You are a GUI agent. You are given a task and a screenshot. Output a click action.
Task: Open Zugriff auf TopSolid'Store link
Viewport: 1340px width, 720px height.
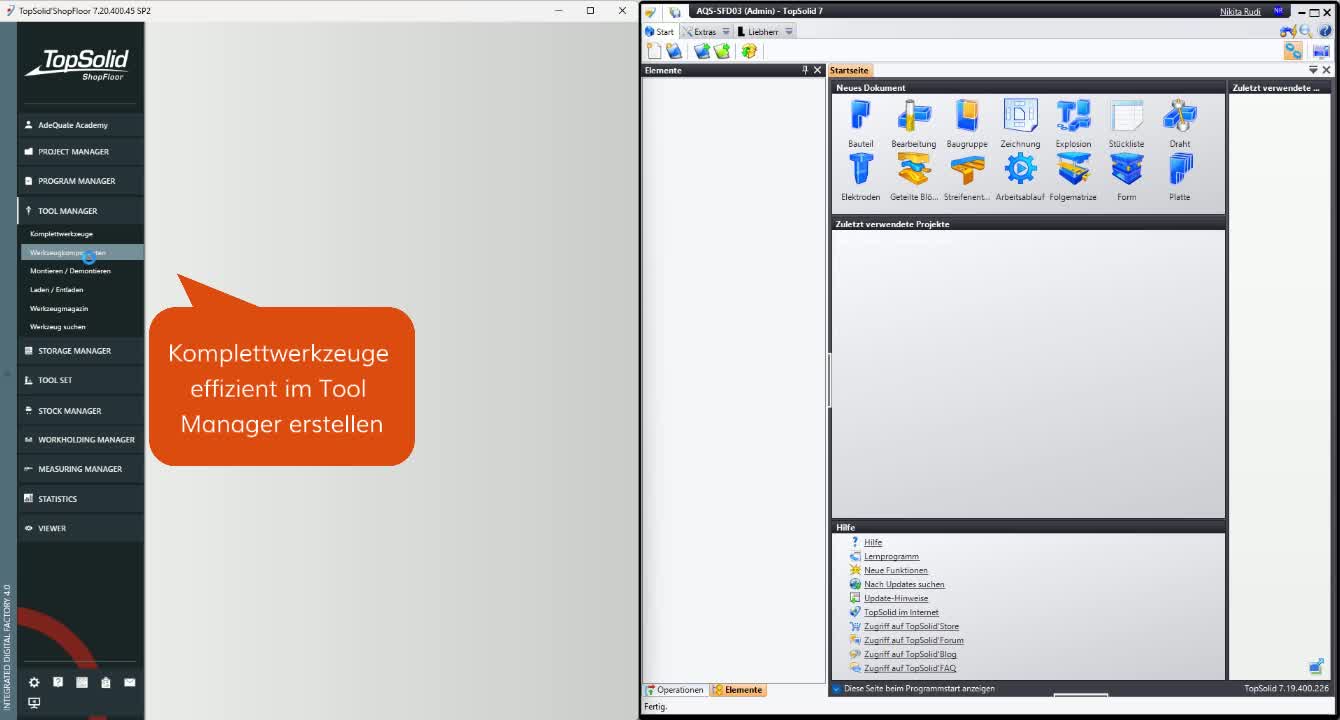pos(911,626)
